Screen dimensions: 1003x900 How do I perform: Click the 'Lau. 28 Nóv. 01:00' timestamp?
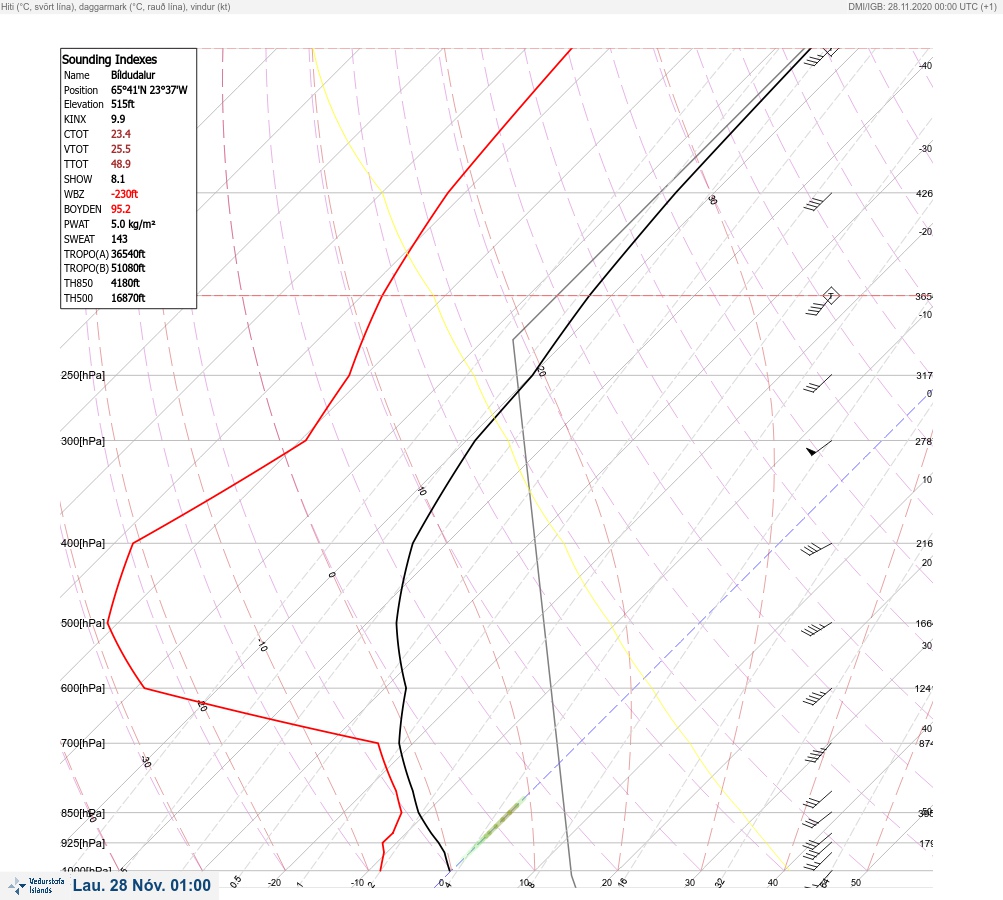tap(141, 885)
